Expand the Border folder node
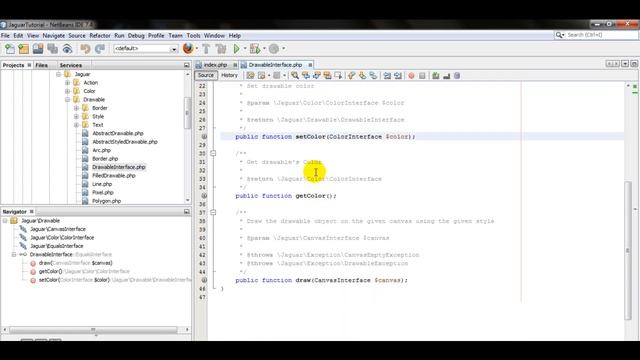640x360 pixels. click(x=76, y=108)
